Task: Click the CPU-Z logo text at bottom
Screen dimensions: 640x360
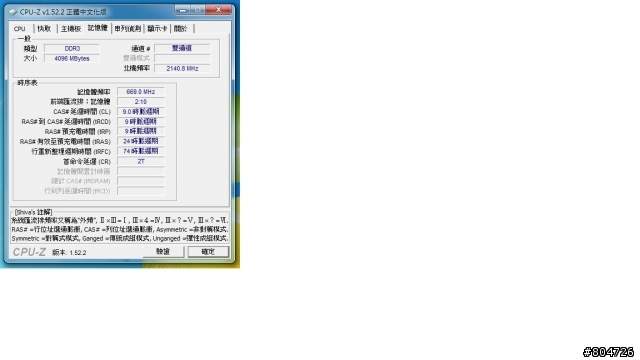Action: point(29,252)
